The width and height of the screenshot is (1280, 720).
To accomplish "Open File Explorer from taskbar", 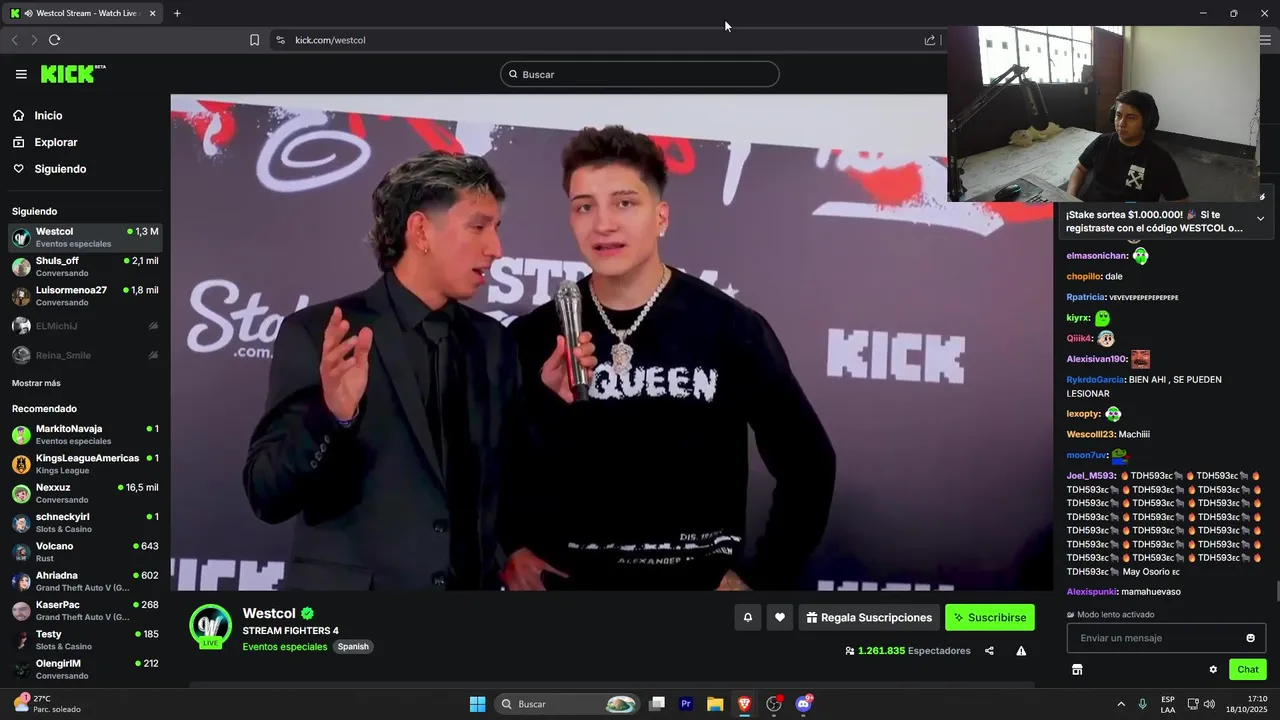I will [x=715, y=704].
